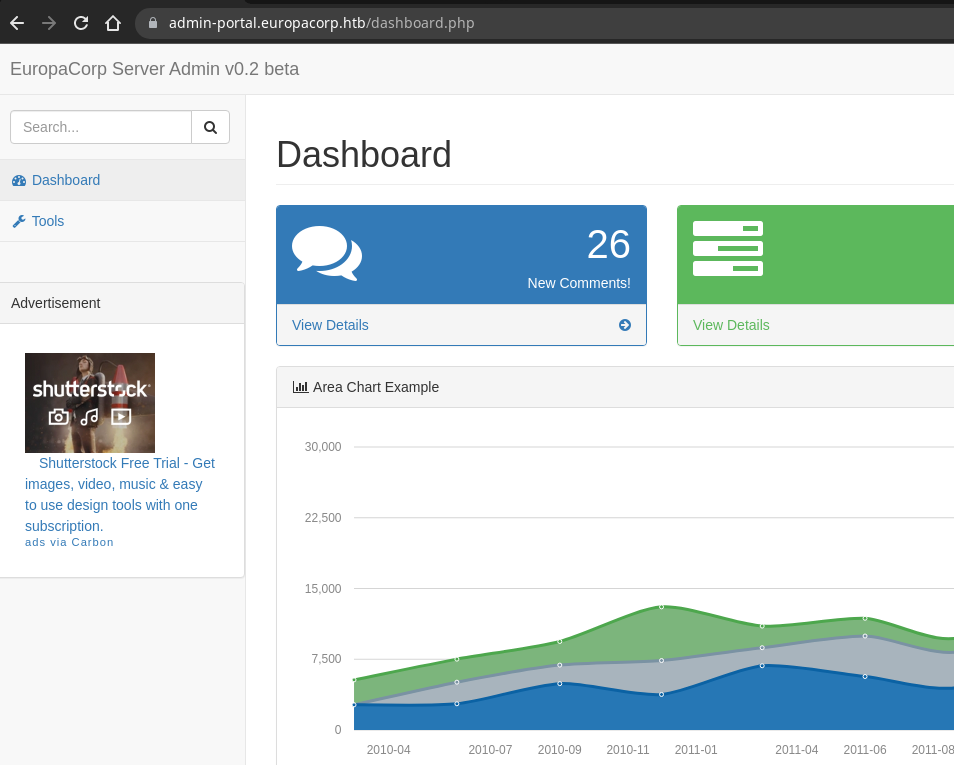The height and width of the screenshot is (765, 954).
Task: Click the Shutterstock advertisement image
Action: pos(90,402)
